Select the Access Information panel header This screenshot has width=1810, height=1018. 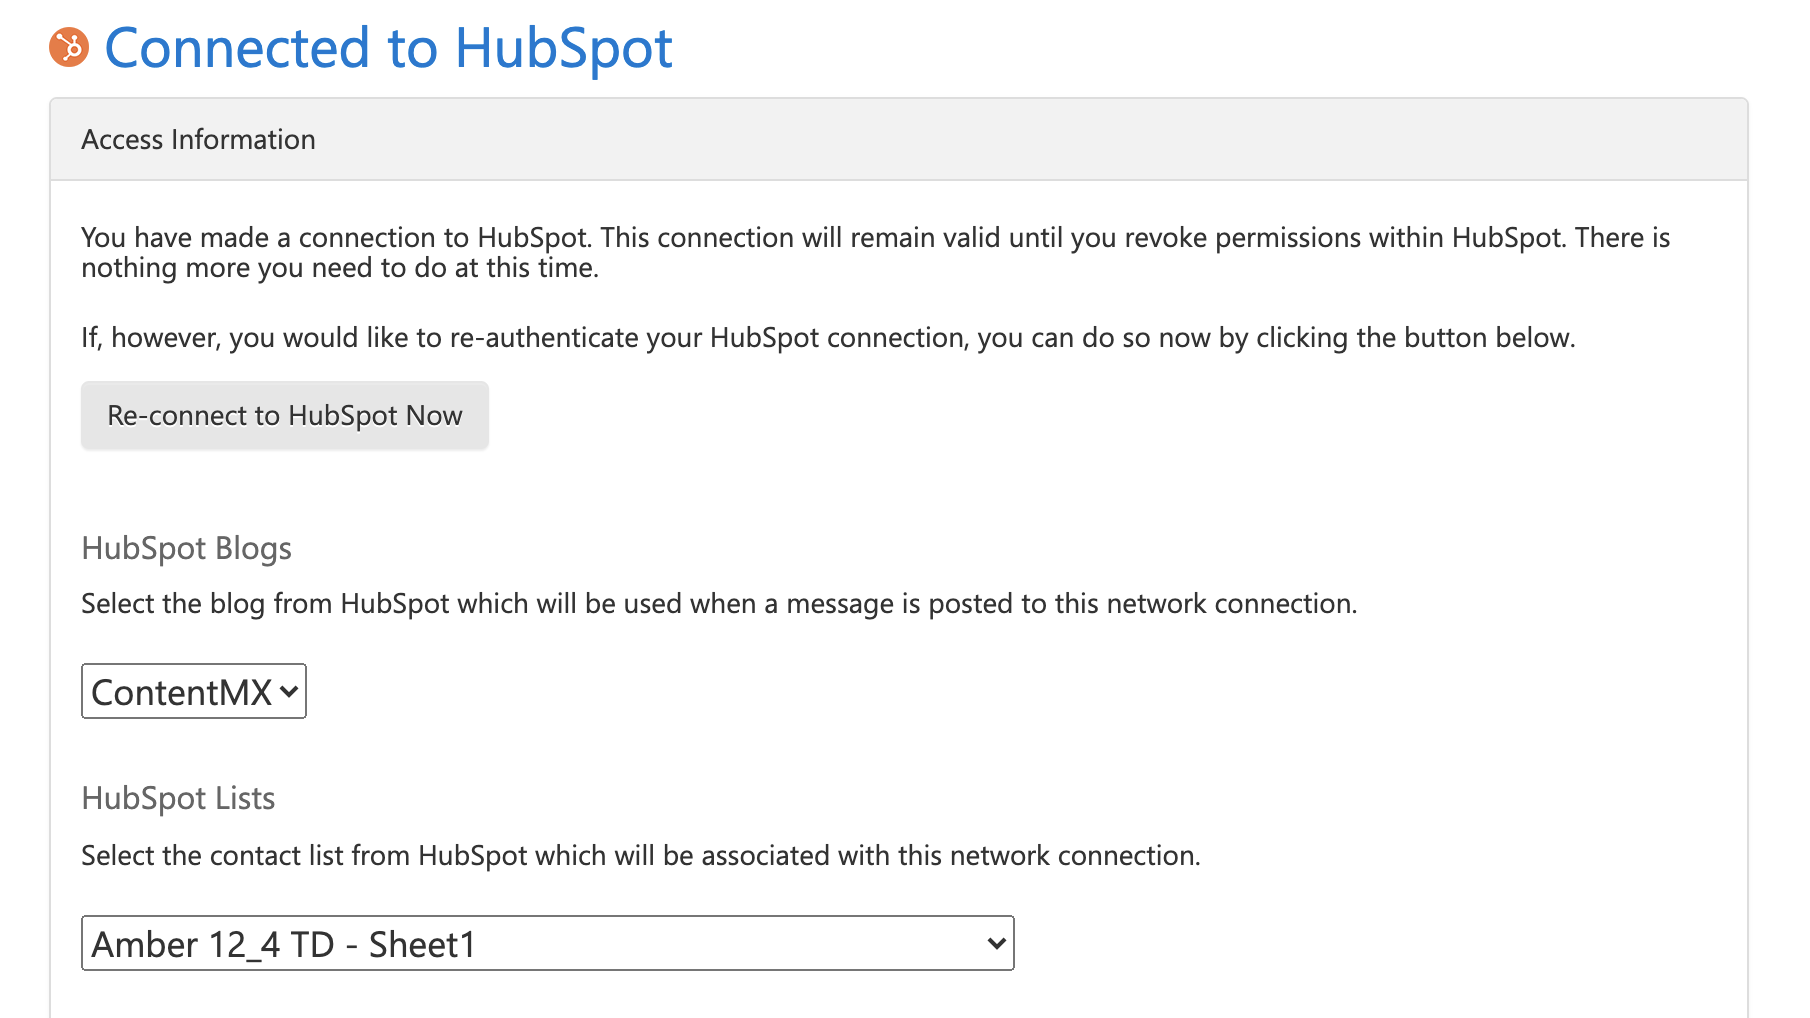pyautogui.click(x=198, y=139)
